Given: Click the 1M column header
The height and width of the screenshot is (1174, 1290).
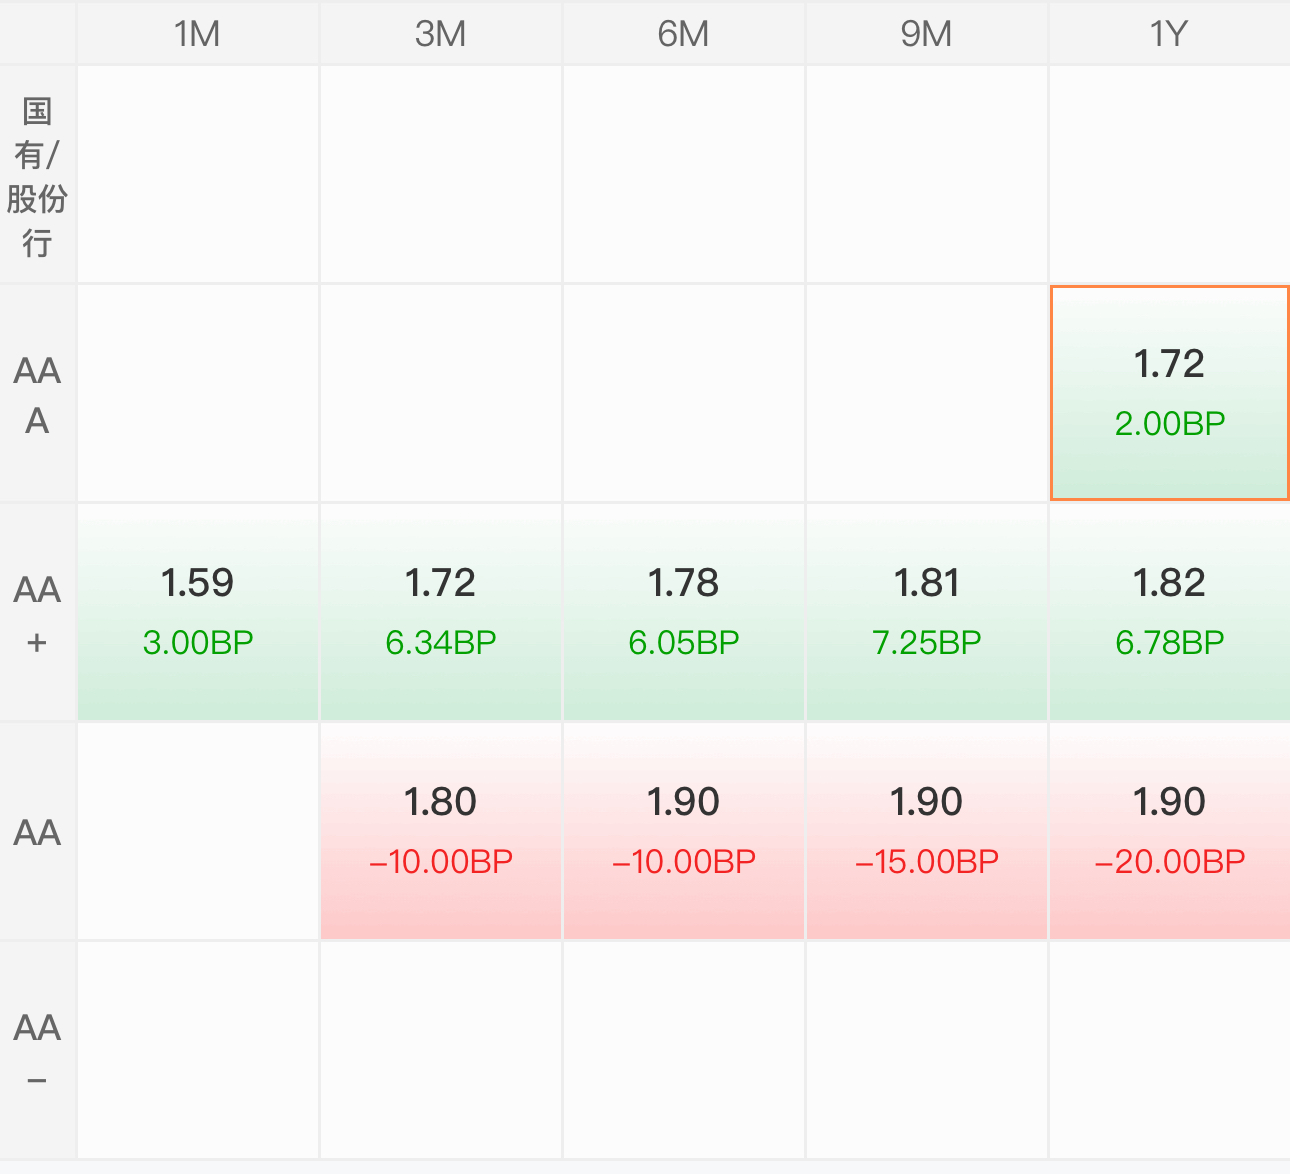Looking at the screenshot, I should tap(197, 34).
